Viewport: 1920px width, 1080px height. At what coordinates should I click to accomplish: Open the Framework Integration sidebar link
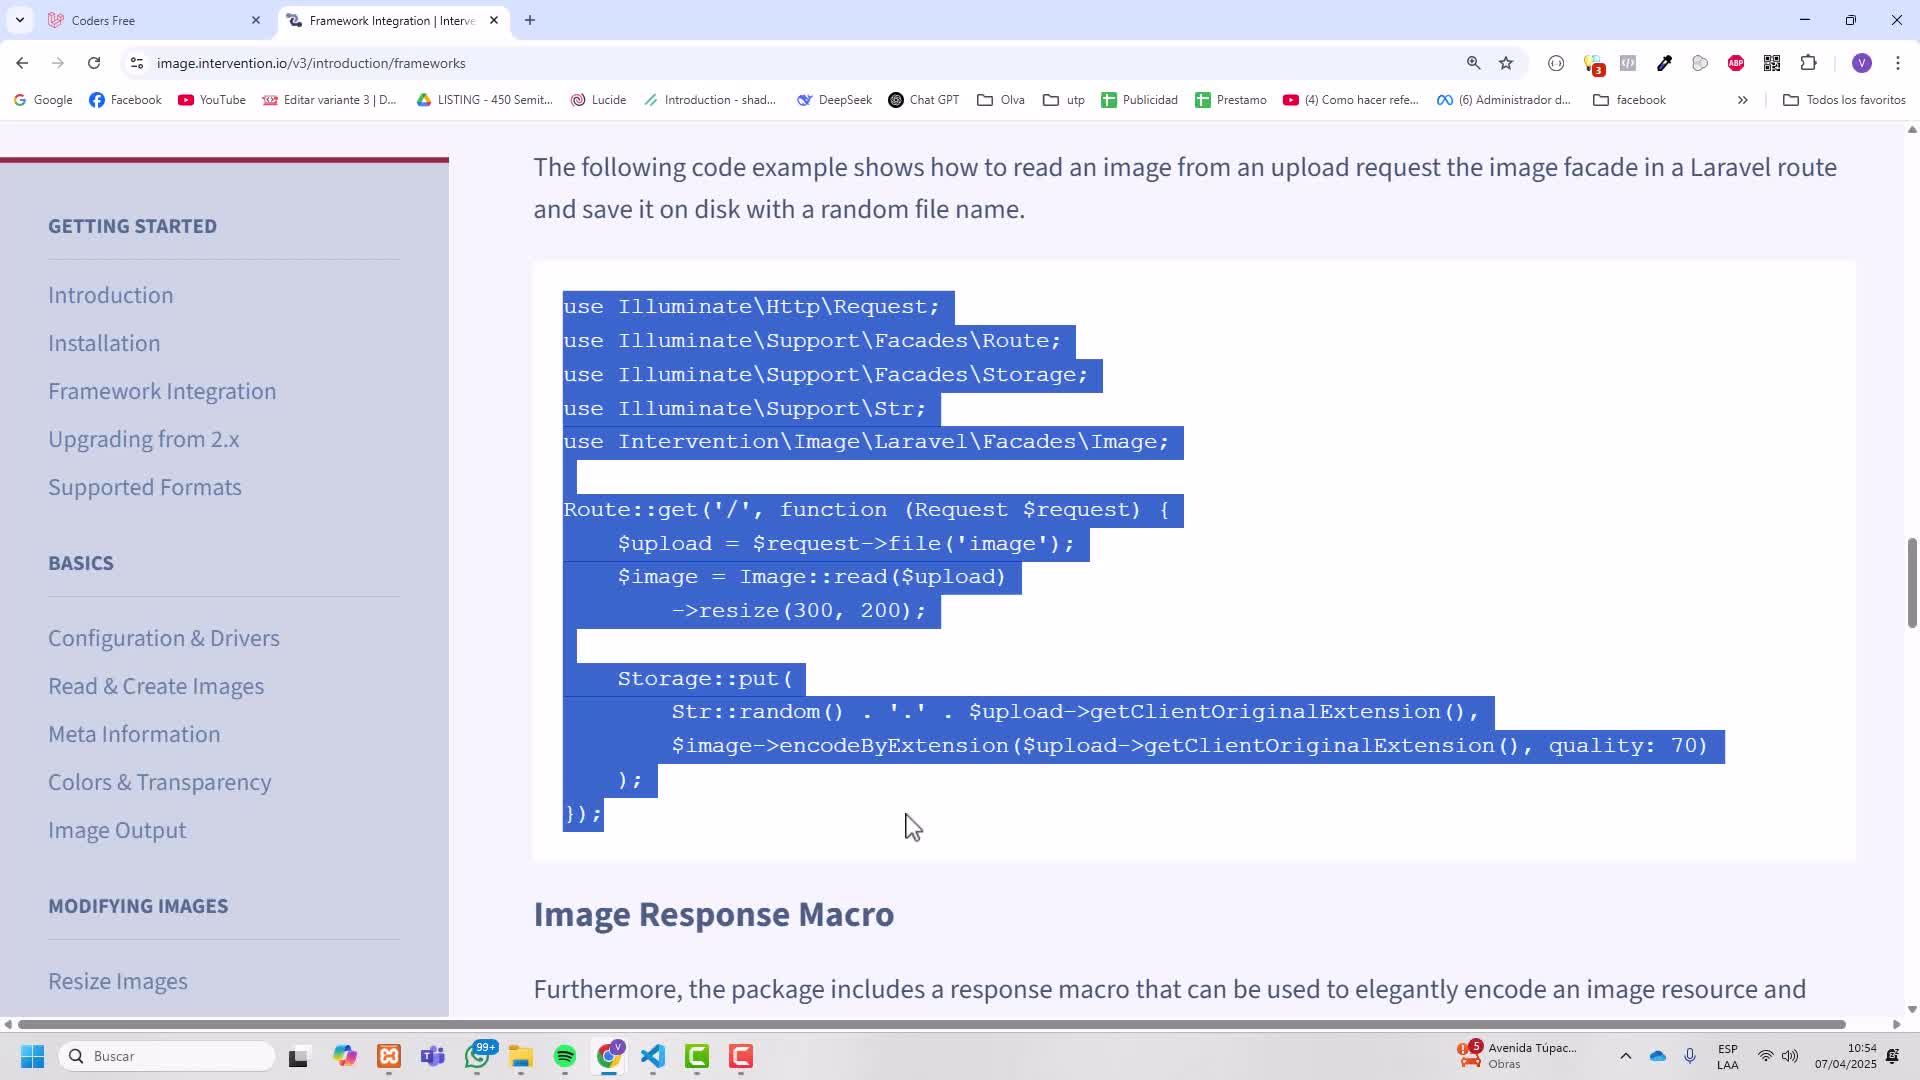click(162, 391)
